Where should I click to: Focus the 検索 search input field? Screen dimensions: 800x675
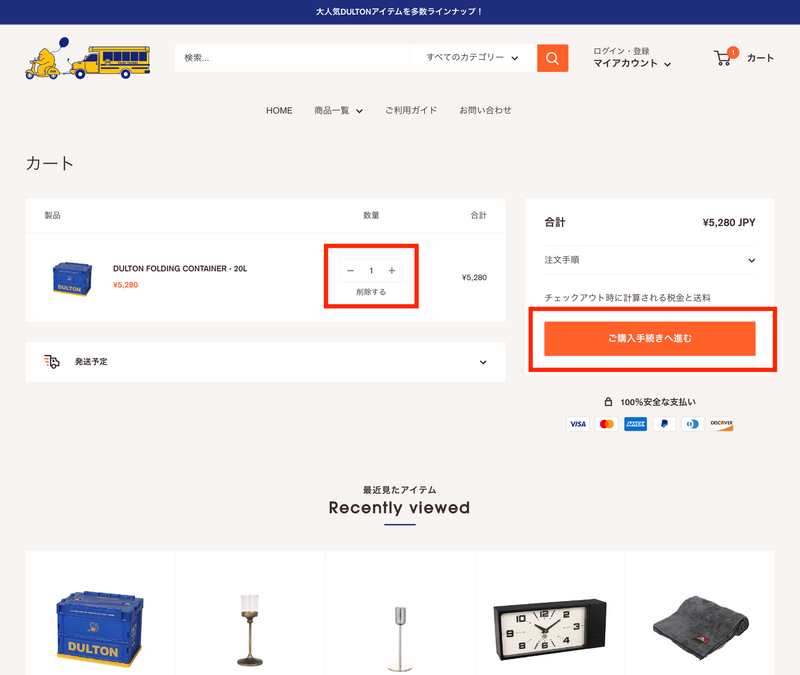292,58
